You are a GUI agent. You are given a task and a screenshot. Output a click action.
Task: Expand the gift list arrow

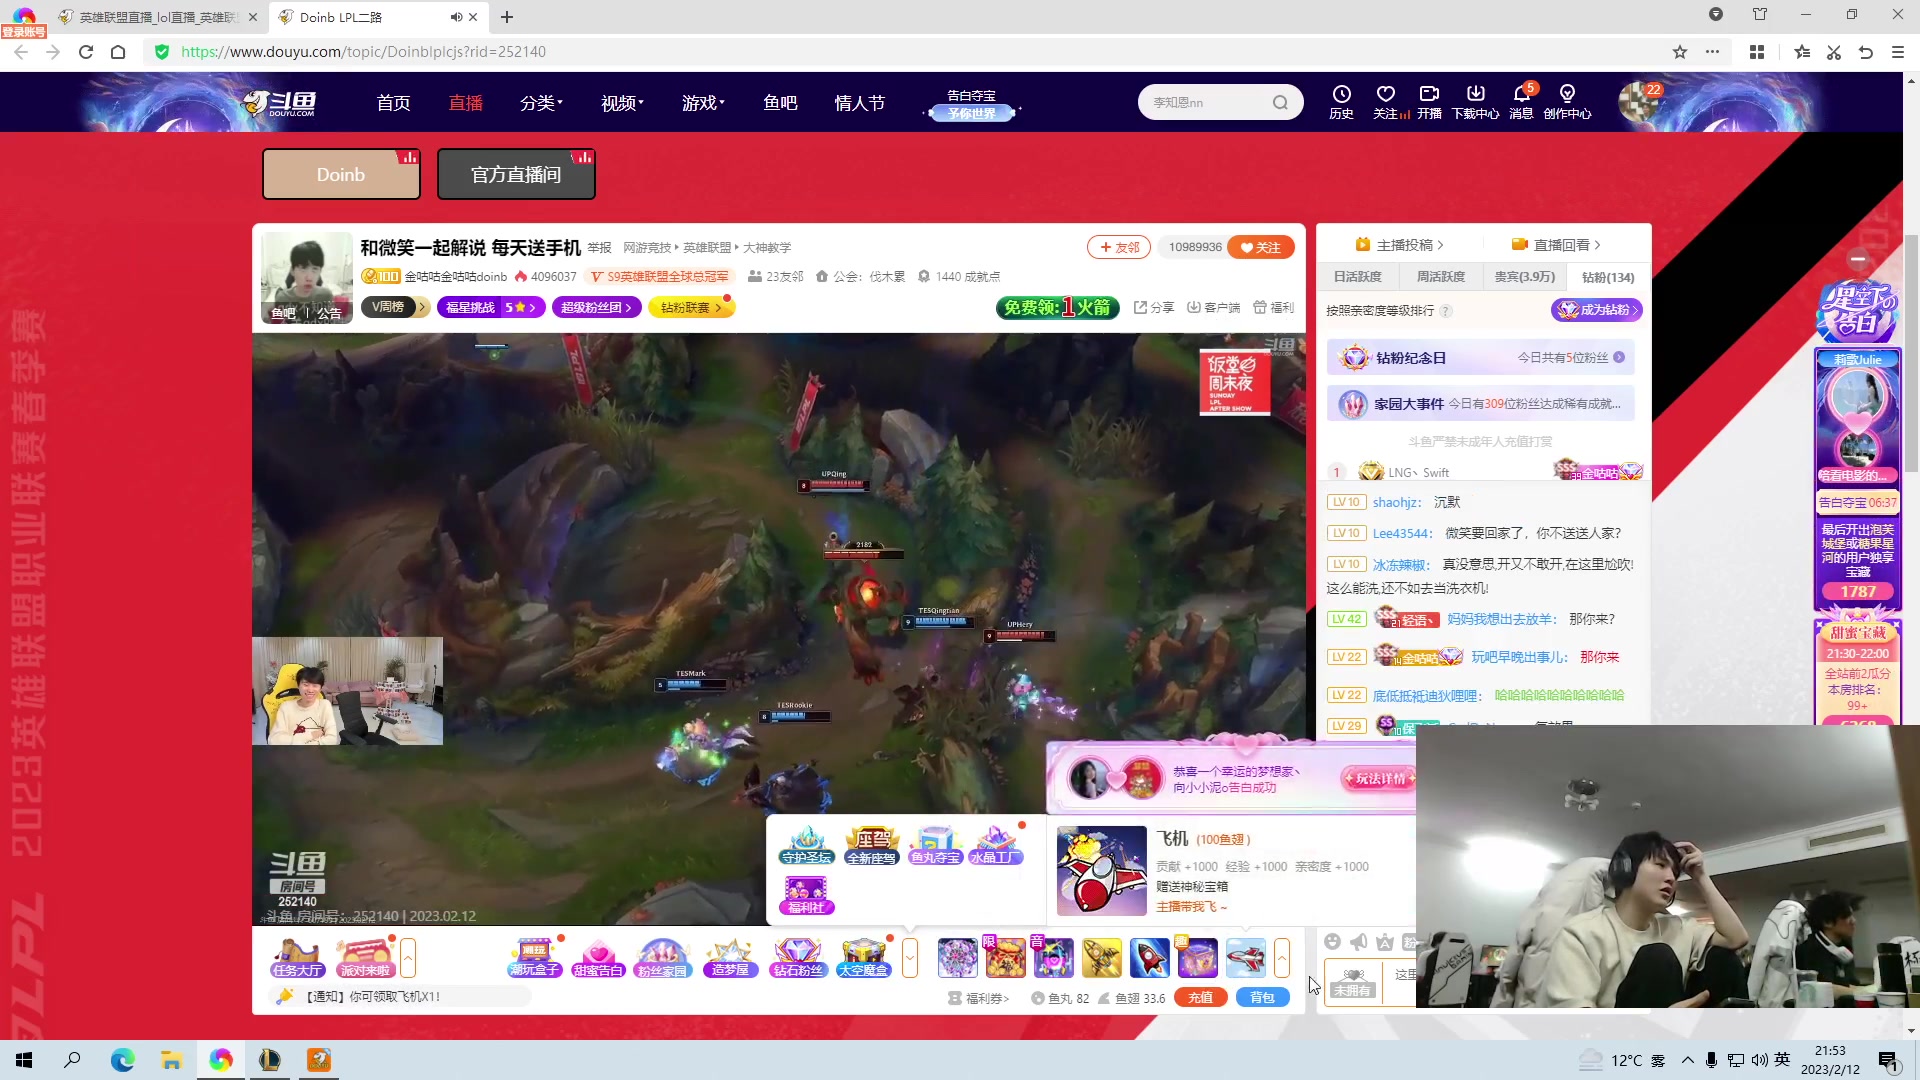tap(1282, 958)
